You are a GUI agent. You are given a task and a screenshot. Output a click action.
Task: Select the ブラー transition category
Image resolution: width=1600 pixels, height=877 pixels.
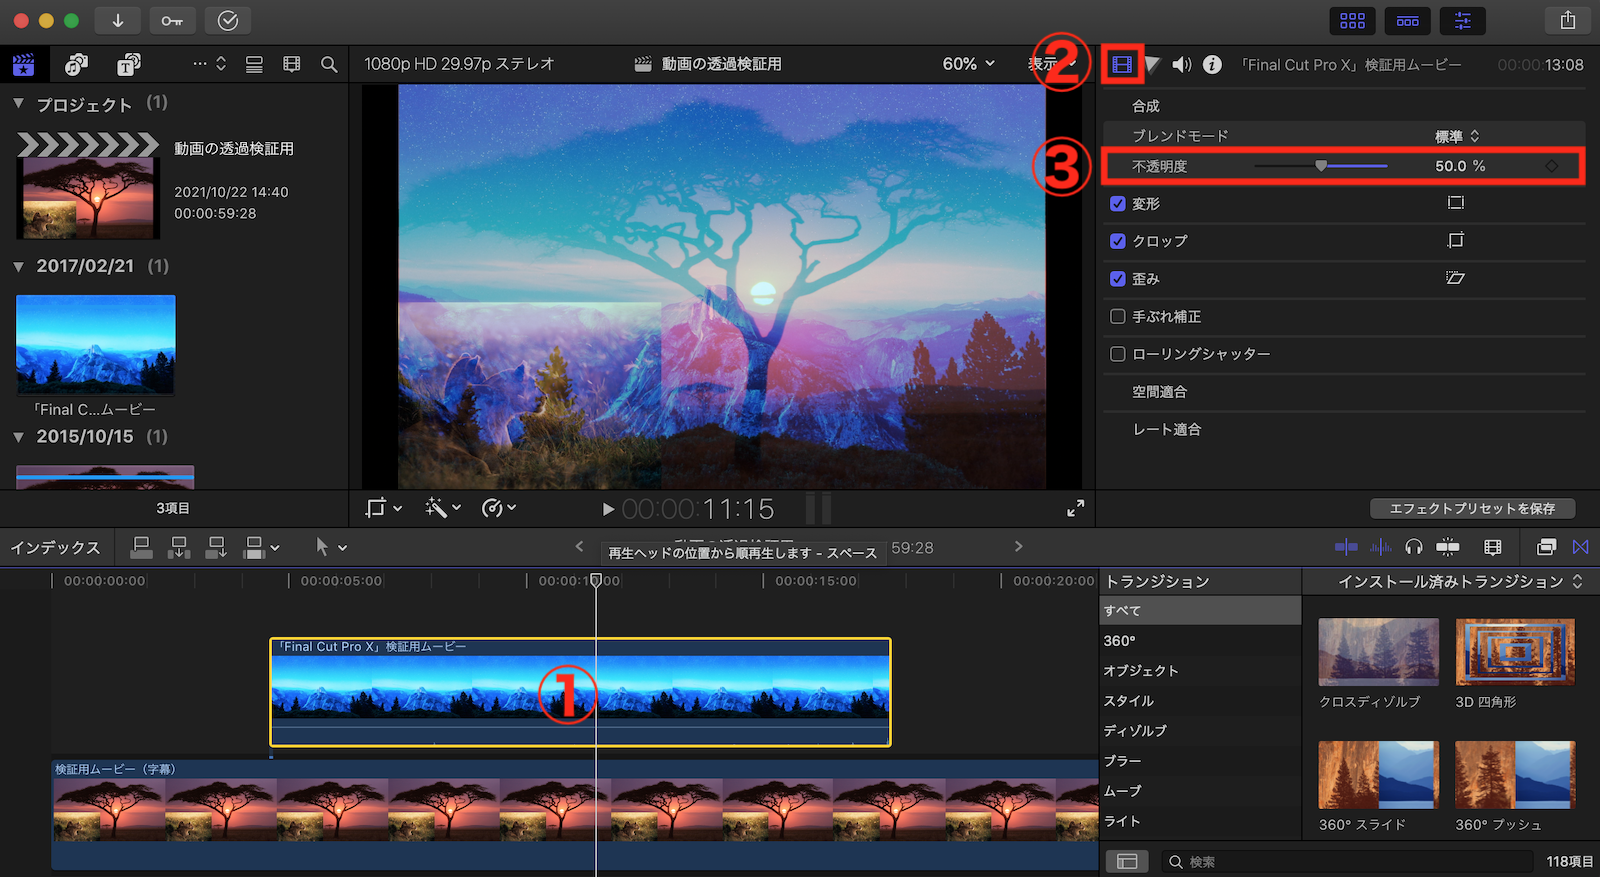tap(1123, 761)
